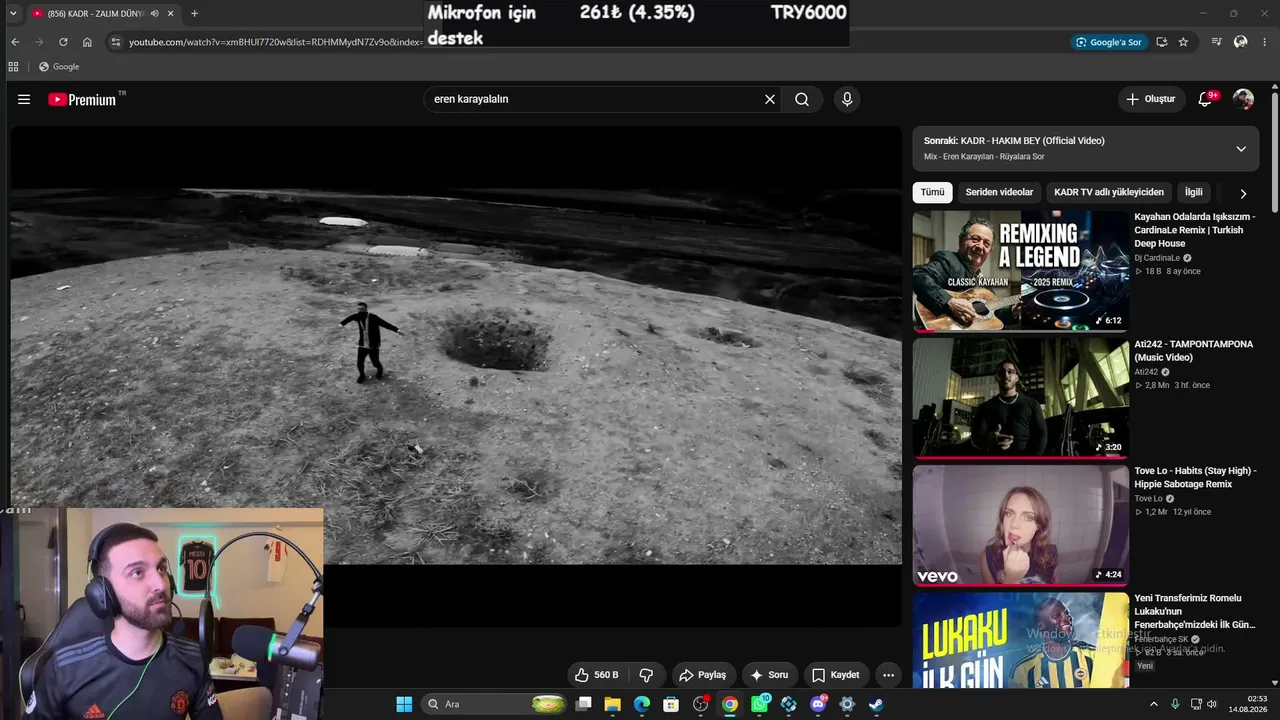Open WhatsApp from the taskbar

(x=759, y=704)
